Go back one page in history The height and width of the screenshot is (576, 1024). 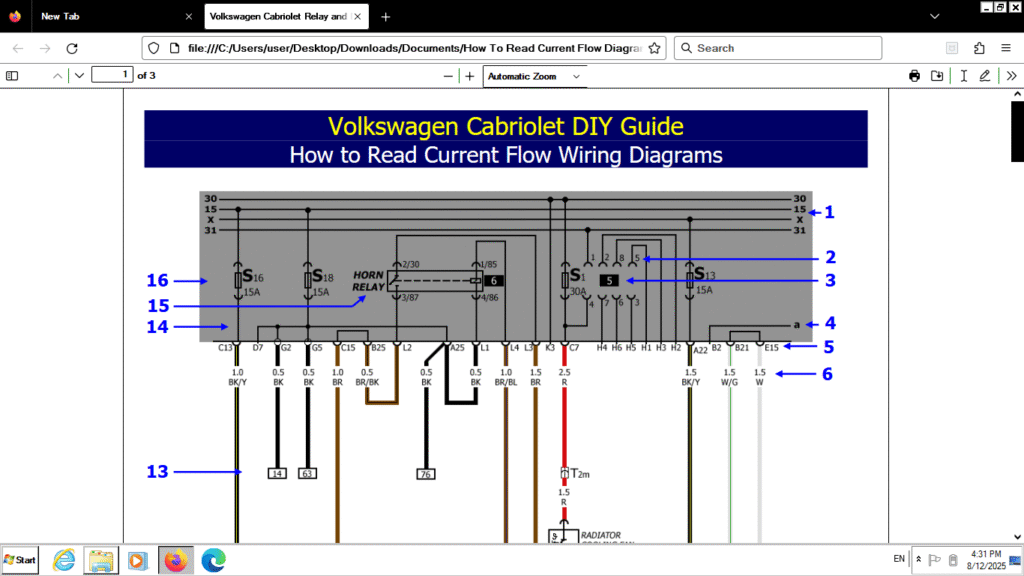[18, 48]
